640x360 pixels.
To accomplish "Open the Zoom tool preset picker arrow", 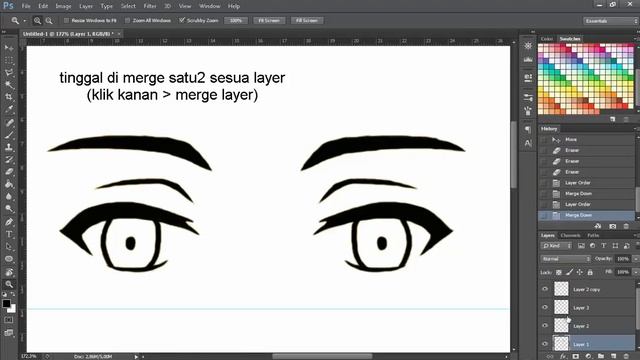I will [24, 20].
